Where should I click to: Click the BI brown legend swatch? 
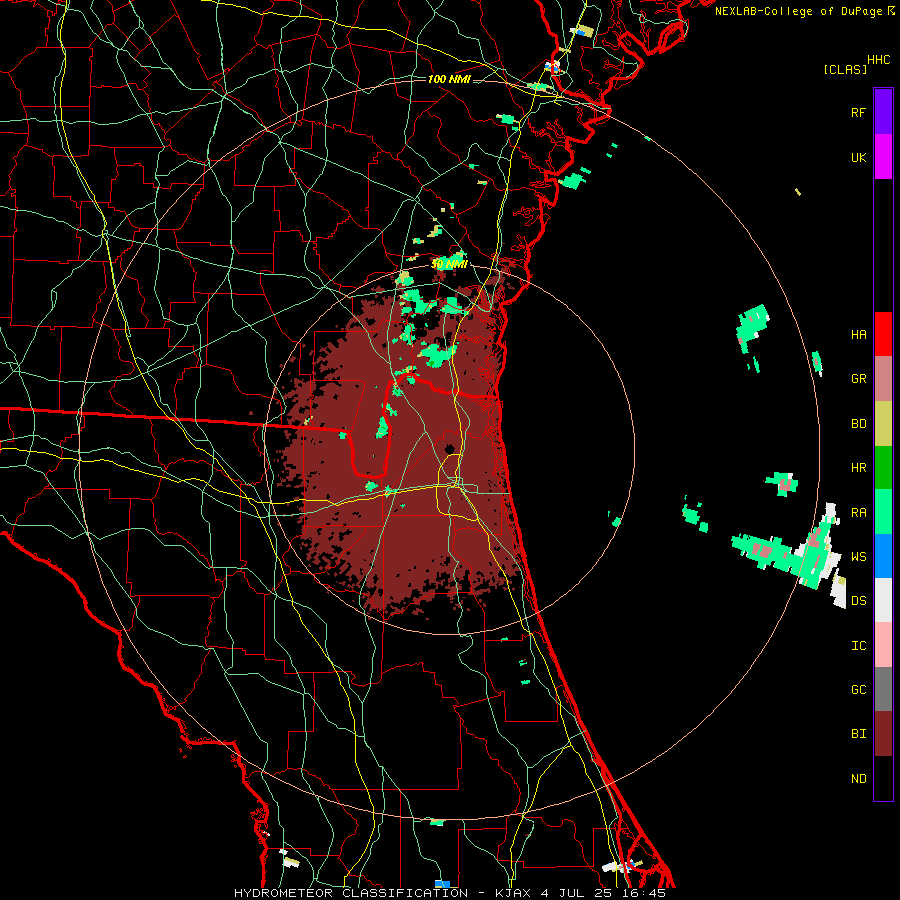[883, 734]
